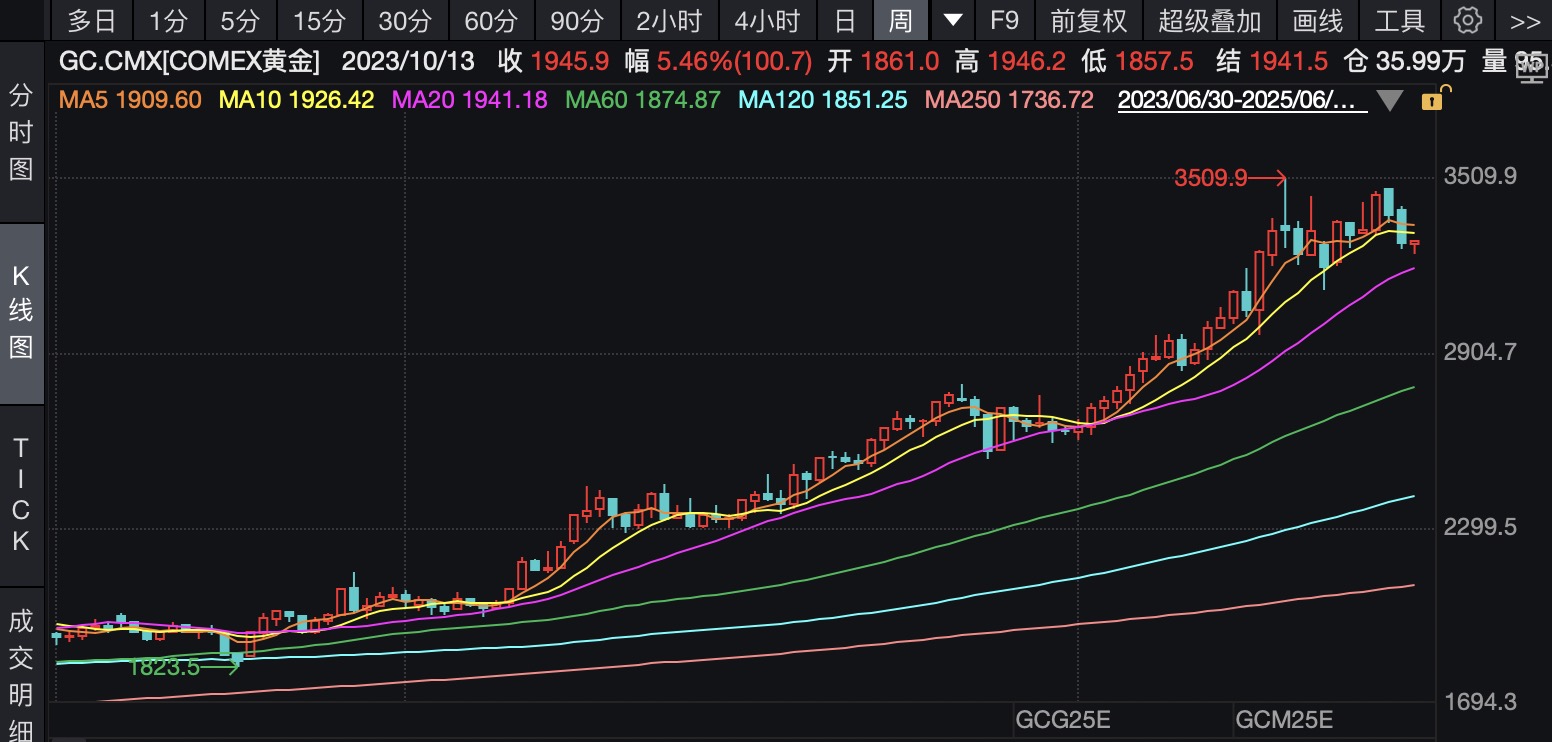Toggle the yellow padlock lock icon
1552x742 pixels.
point(1436,100)
